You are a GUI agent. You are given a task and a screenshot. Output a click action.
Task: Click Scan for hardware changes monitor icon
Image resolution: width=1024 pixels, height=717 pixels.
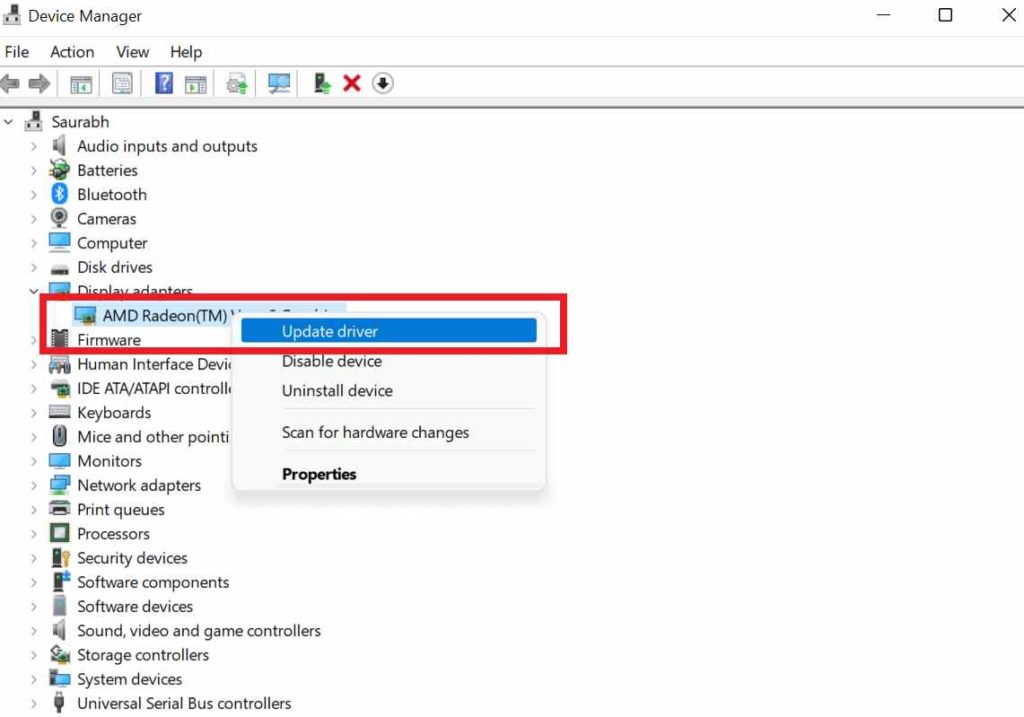click(279, 83)
